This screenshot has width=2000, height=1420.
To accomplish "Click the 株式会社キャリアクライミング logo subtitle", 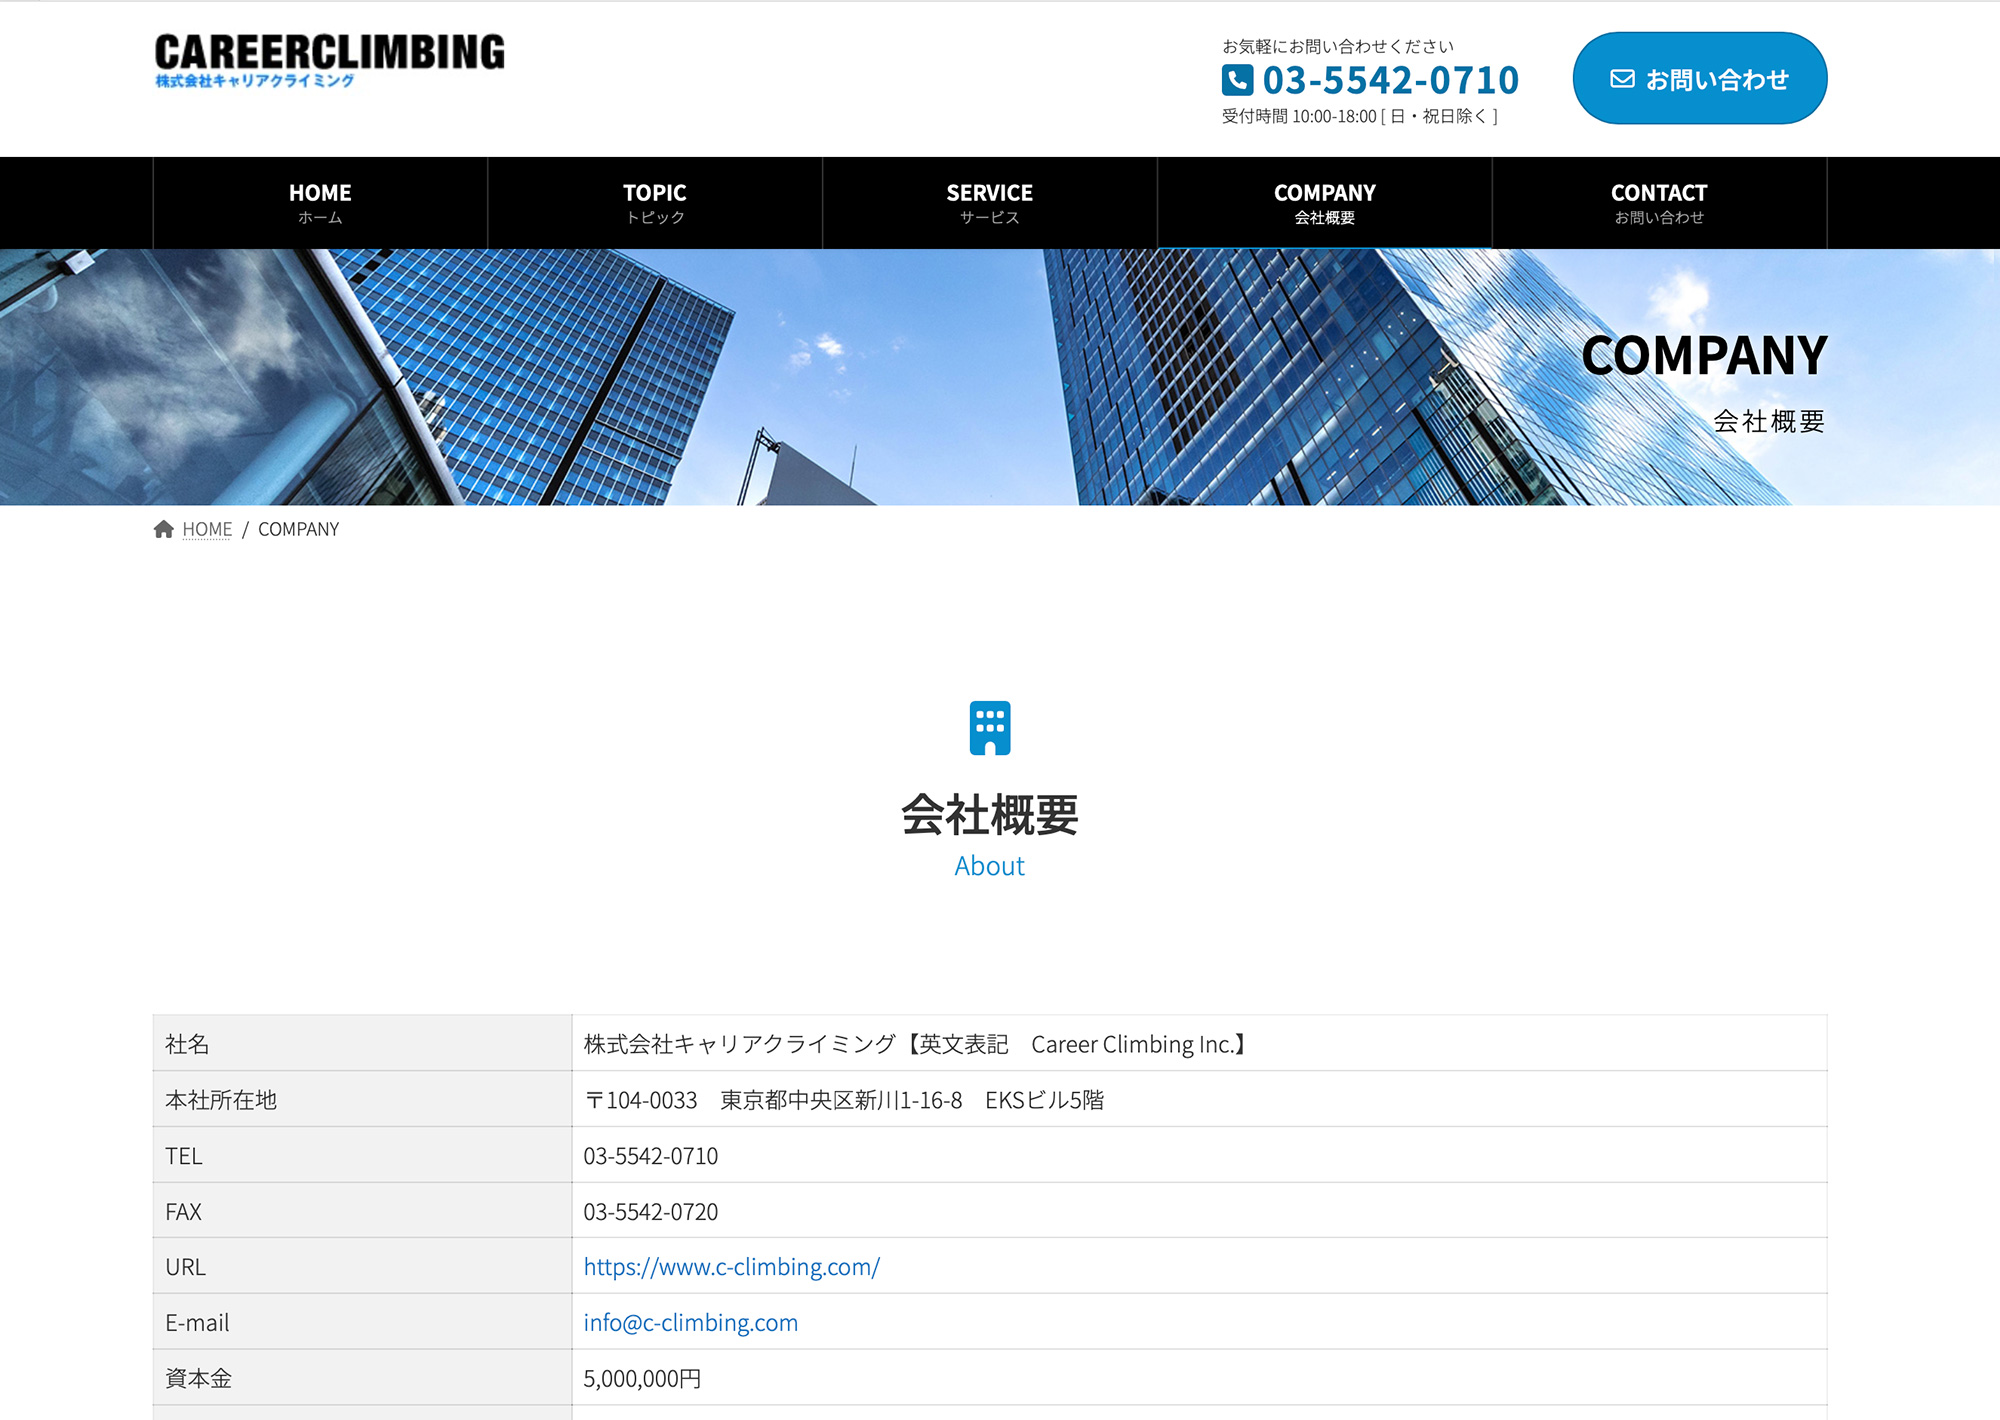I will pos(255,81).
